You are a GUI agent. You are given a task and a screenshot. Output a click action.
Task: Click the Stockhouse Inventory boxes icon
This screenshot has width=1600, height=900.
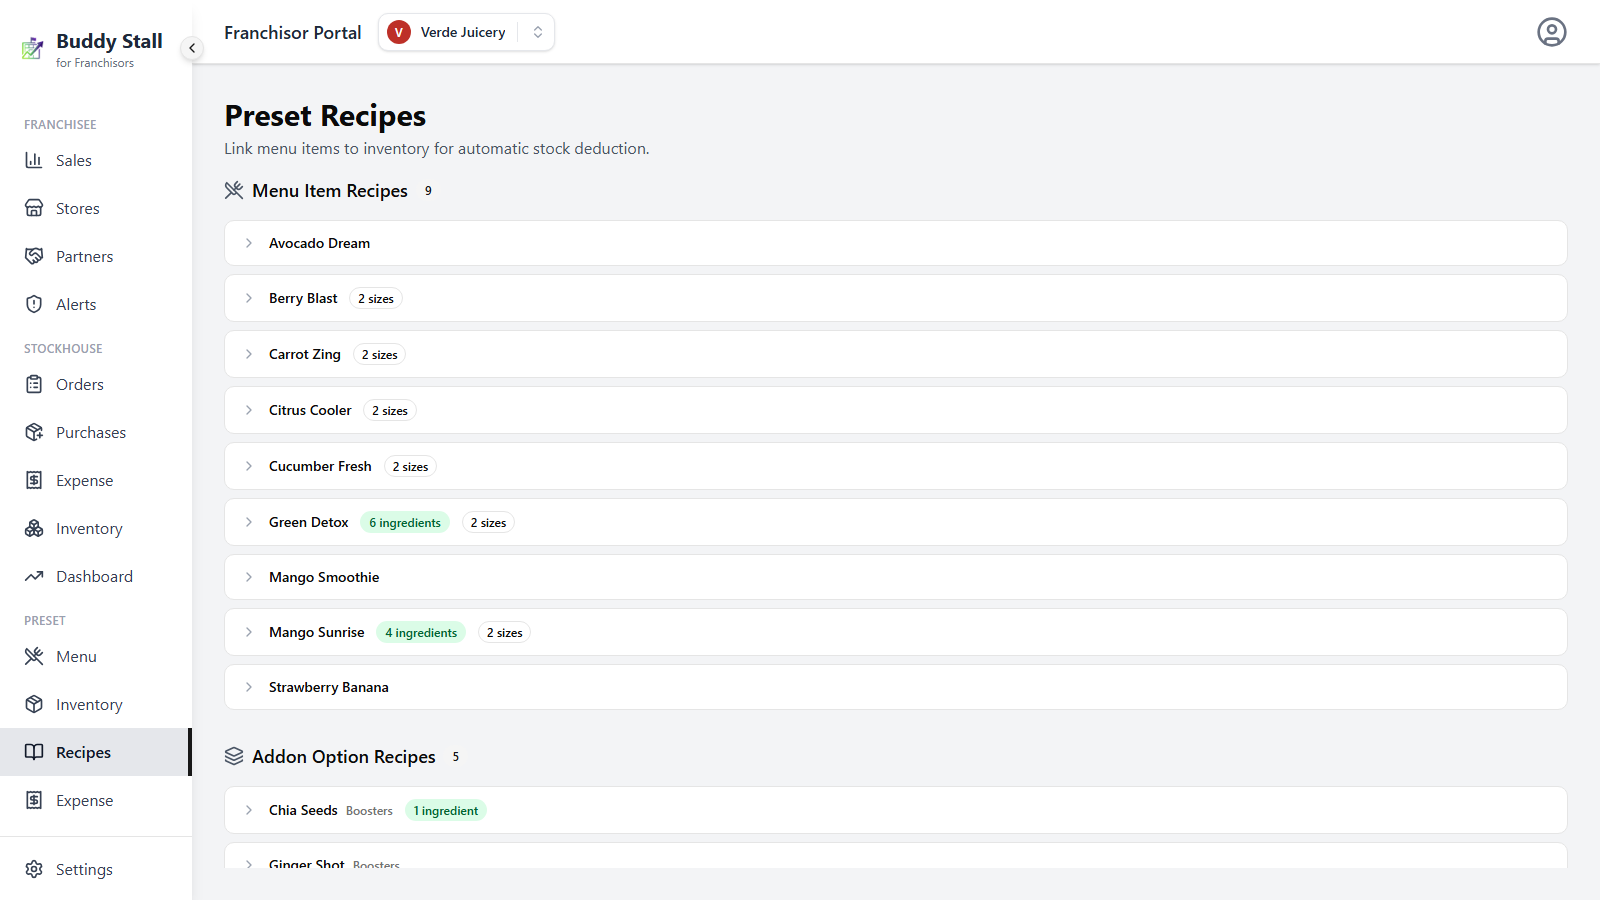pyautogui.click(x=34, y=528)
